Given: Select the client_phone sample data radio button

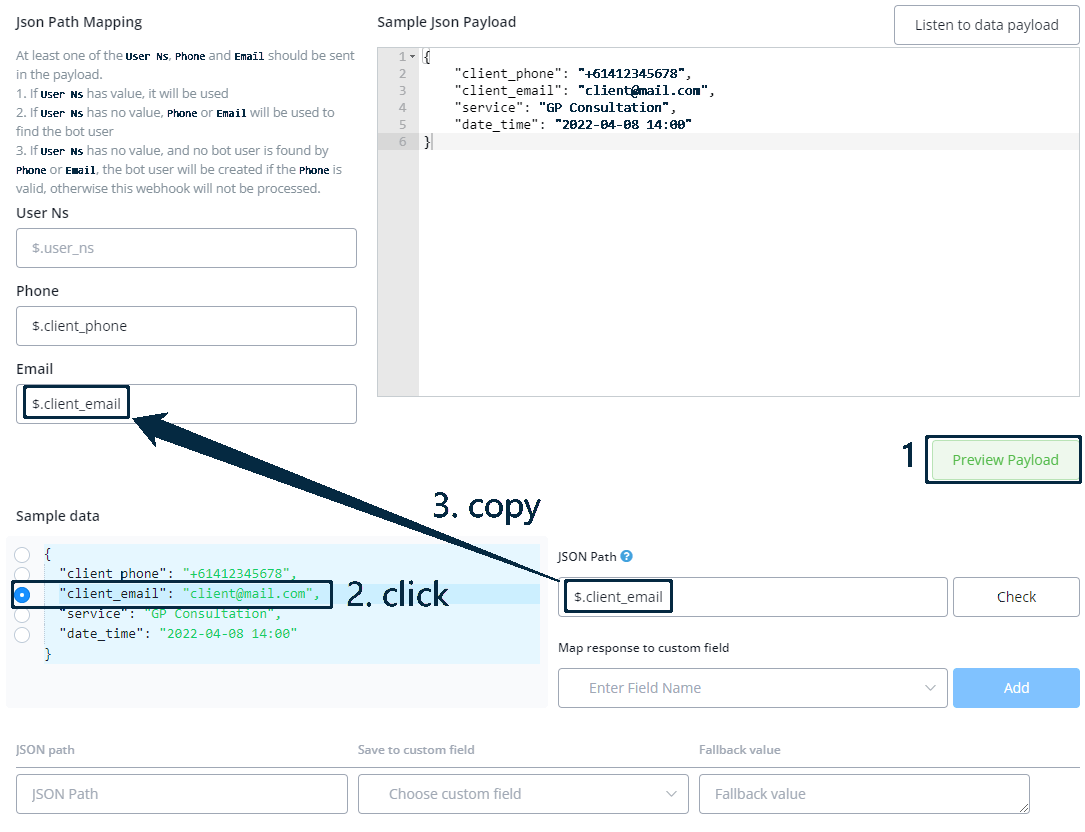Looking at the screenshot, I should pyautogui.click(x=22, y=575).
